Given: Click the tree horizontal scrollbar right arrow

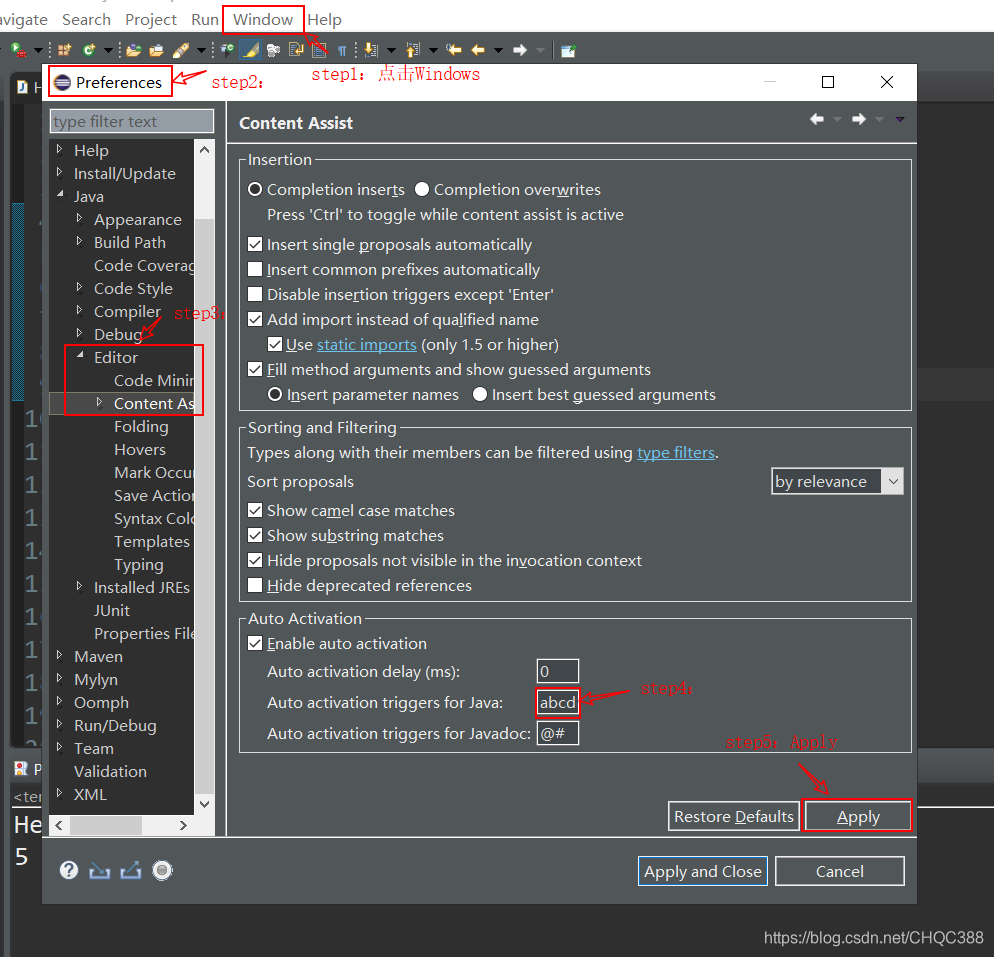Looking at the screenshot, I should coord(183,825).
